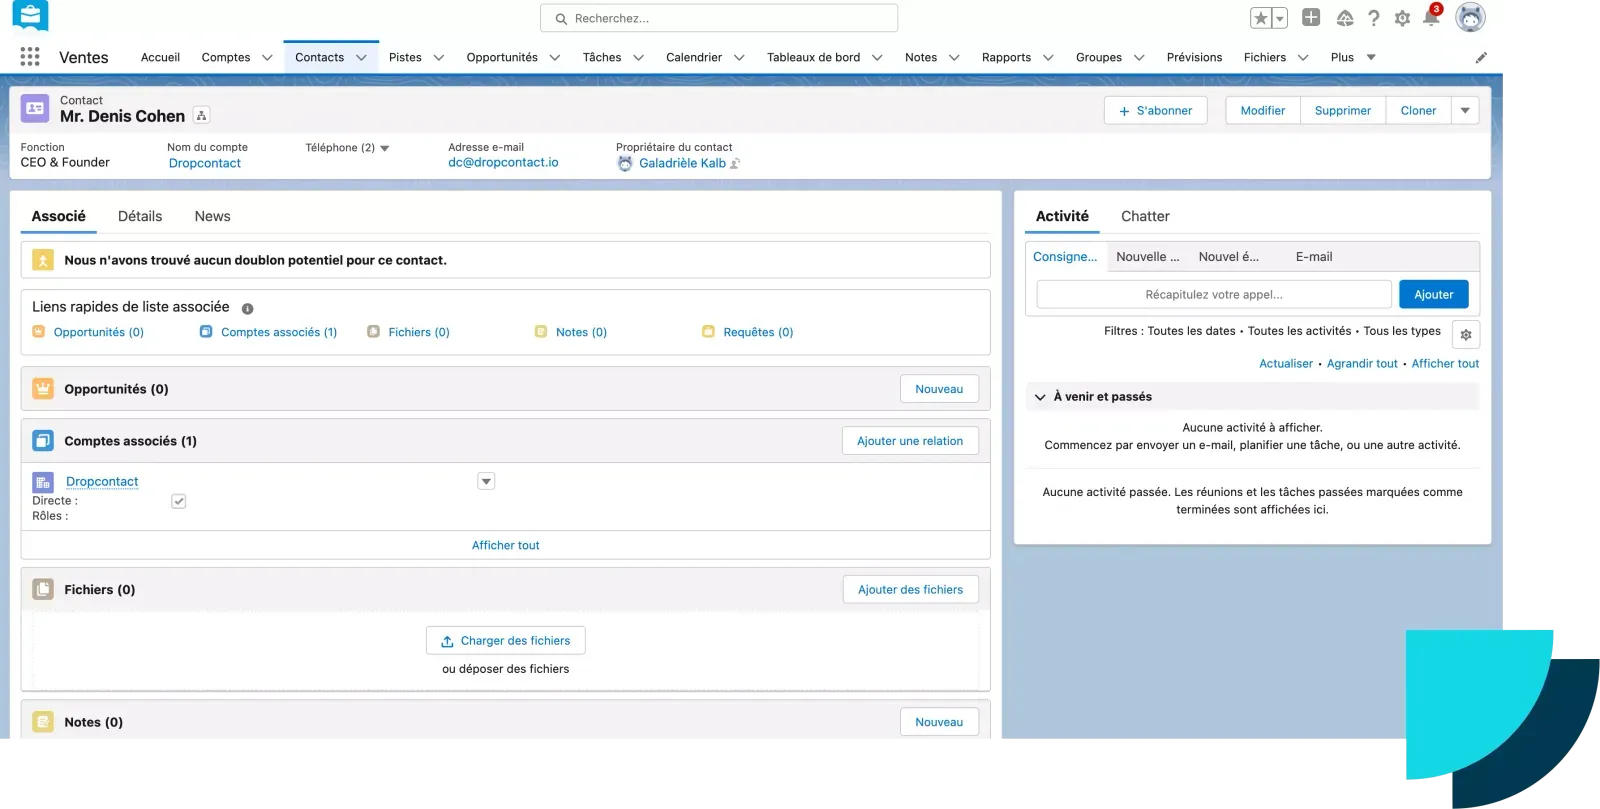This screenshot has width=1600, height=809.
Task: Click the favorites star icon
Action: 1261,18
